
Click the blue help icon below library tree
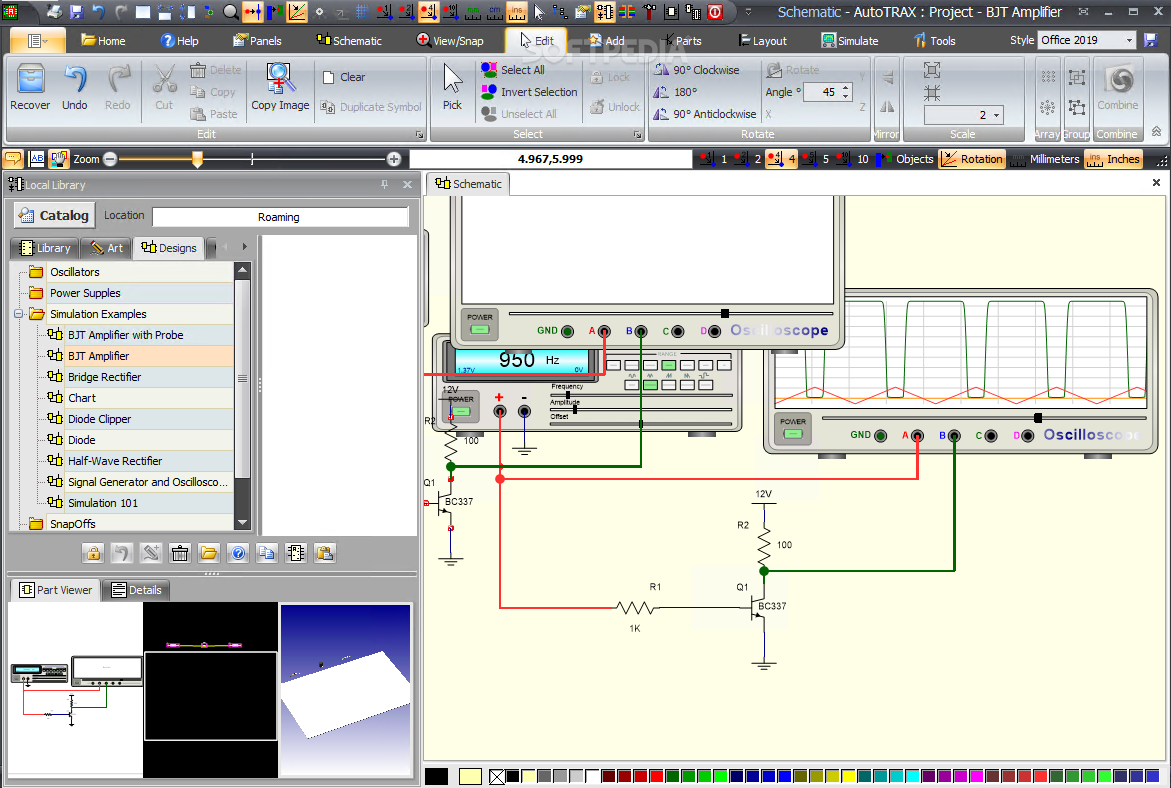(238, 553)
